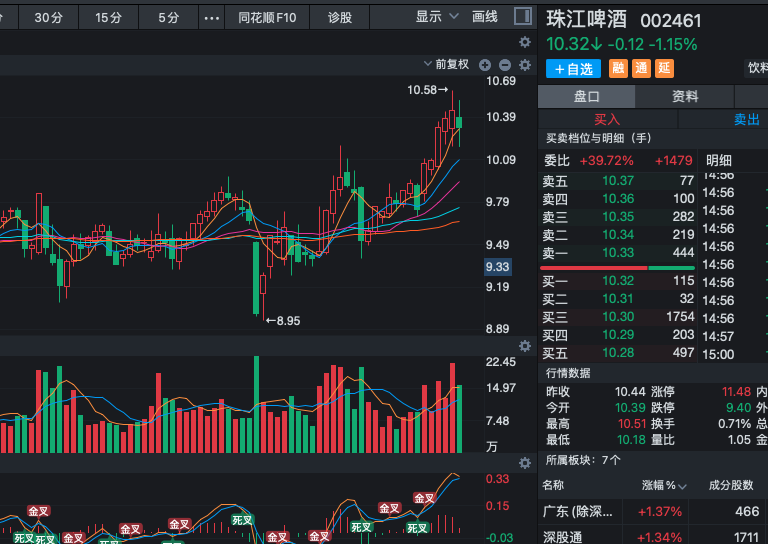Click the 所属板块: 7个 label

coord(583,460)
